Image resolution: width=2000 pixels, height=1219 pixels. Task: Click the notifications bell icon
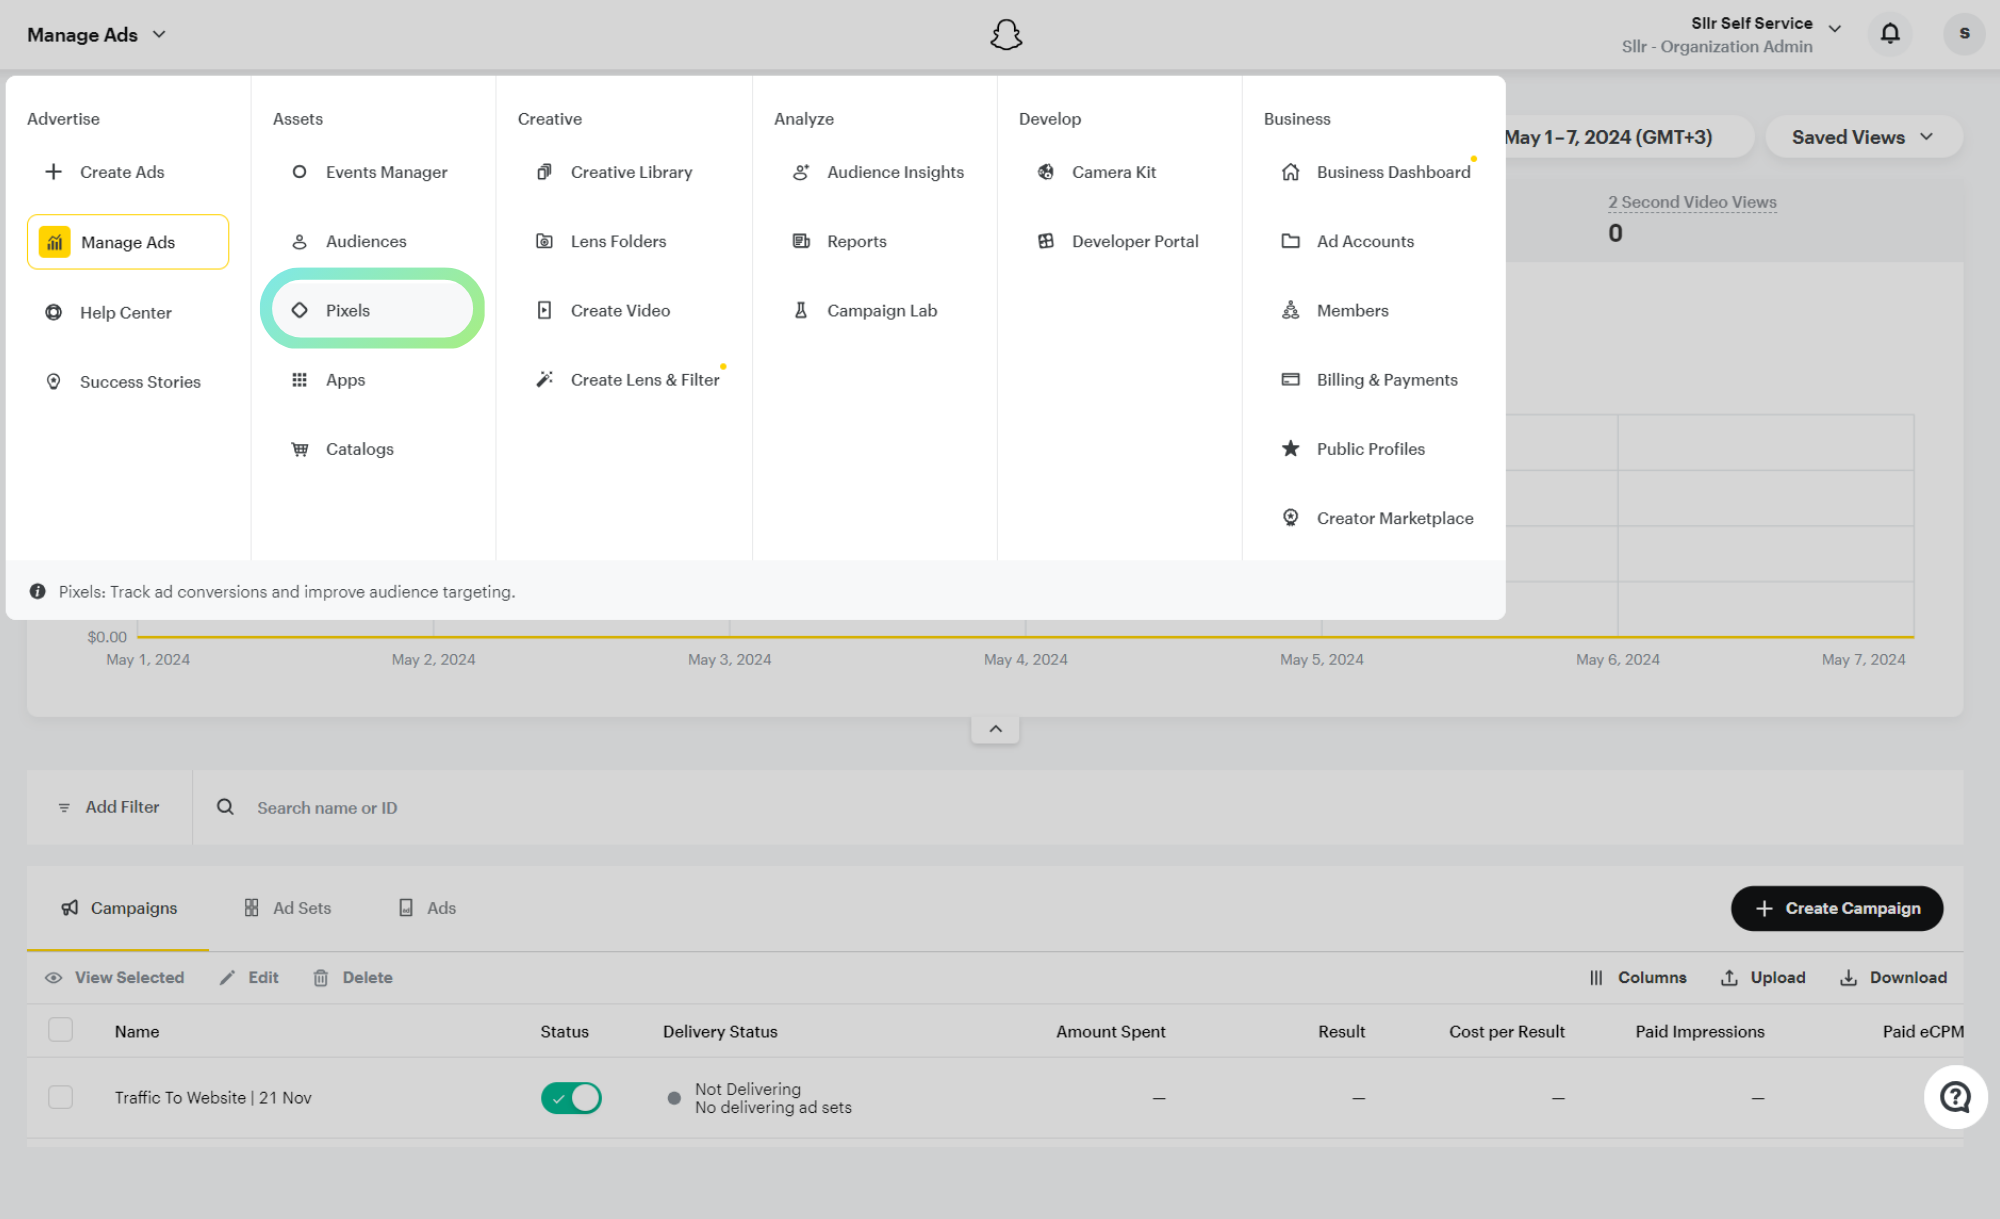click(1889, 34)
